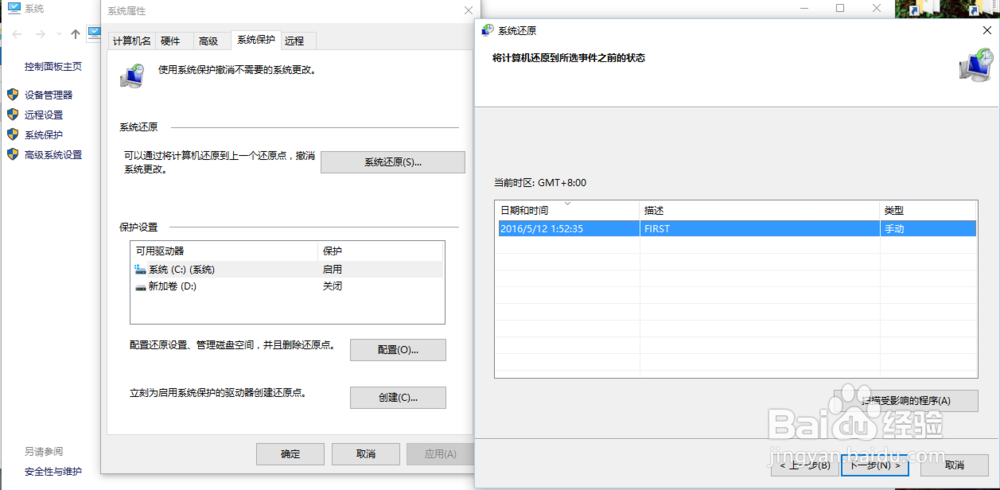Click the 应用(A) button
The height and width of the screenshot is (490, 1000).
[x=440, y=454]
